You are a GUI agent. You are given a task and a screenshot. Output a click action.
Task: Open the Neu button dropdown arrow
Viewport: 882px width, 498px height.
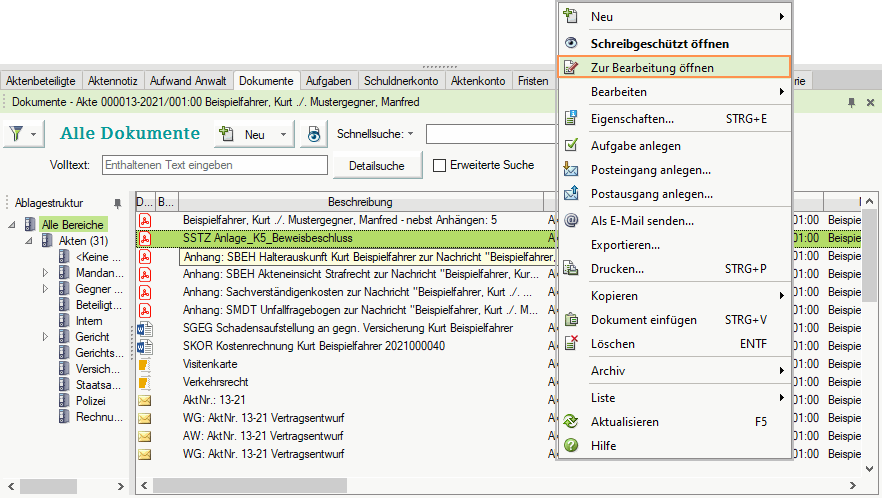click(x=283, y=134)
